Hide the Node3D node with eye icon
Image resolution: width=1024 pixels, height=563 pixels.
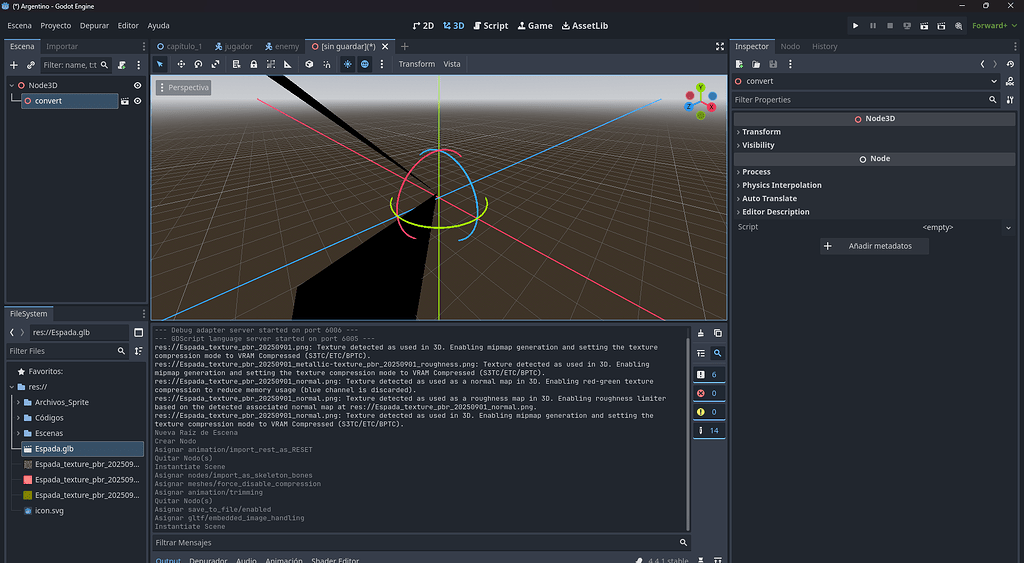pyautogui.click(x=138, y=86)
